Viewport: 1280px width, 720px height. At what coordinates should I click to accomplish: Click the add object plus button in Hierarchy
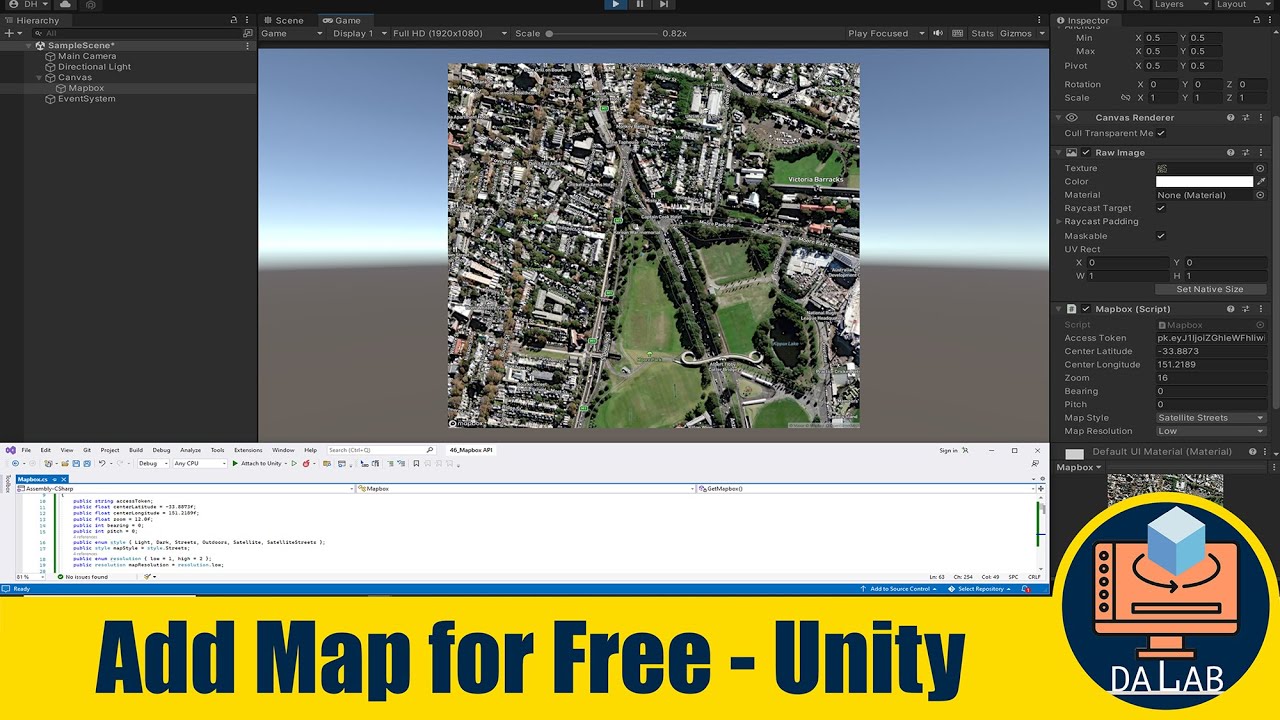(11, 33)
